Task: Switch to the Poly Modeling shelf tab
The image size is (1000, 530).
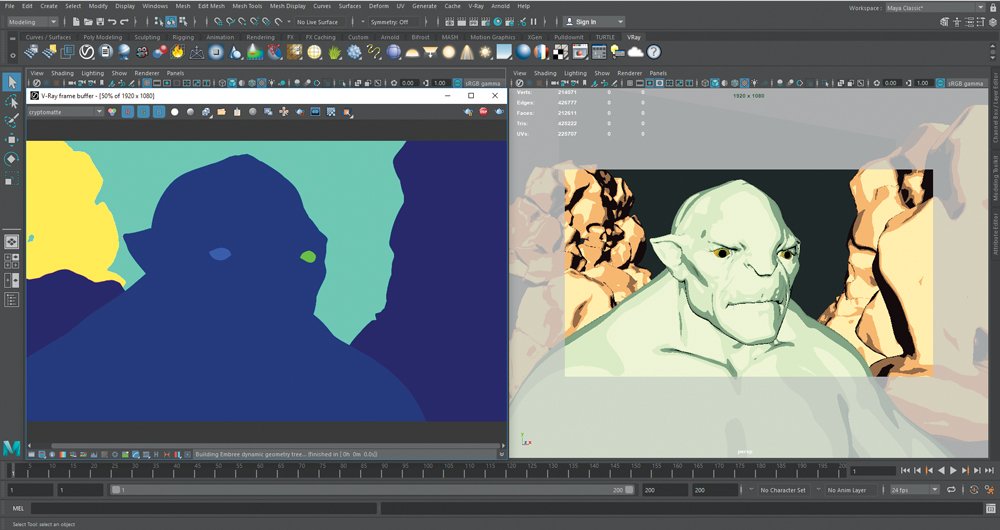Action: click(x=102, y=37)
